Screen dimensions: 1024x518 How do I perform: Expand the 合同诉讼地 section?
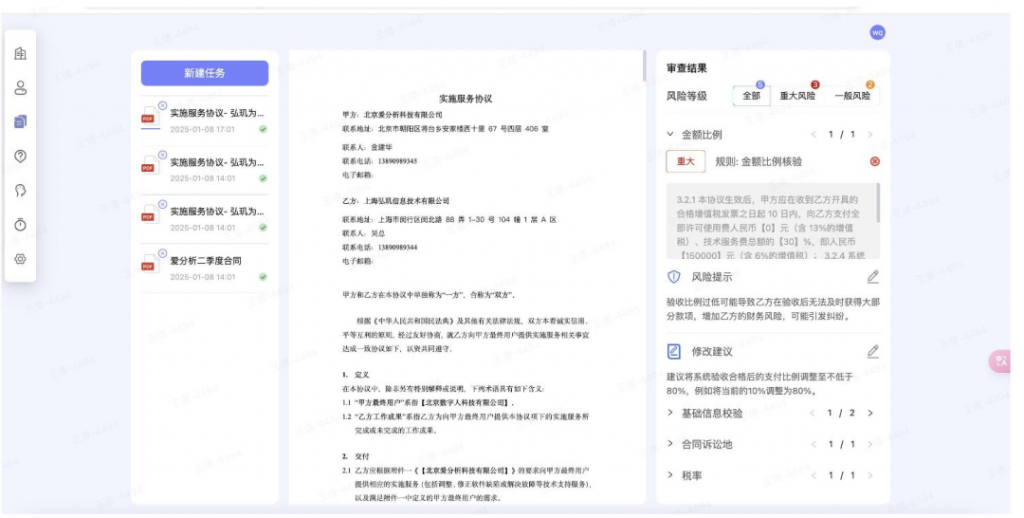pyautogui.click(x=671, y=444)
